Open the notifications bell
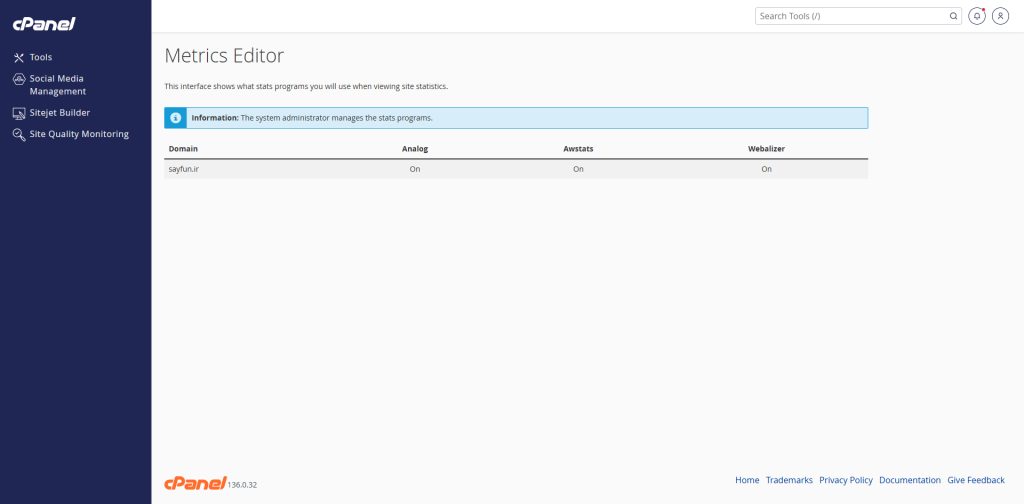This screenshot has width=1024, height=504. [x=976, y=16]
